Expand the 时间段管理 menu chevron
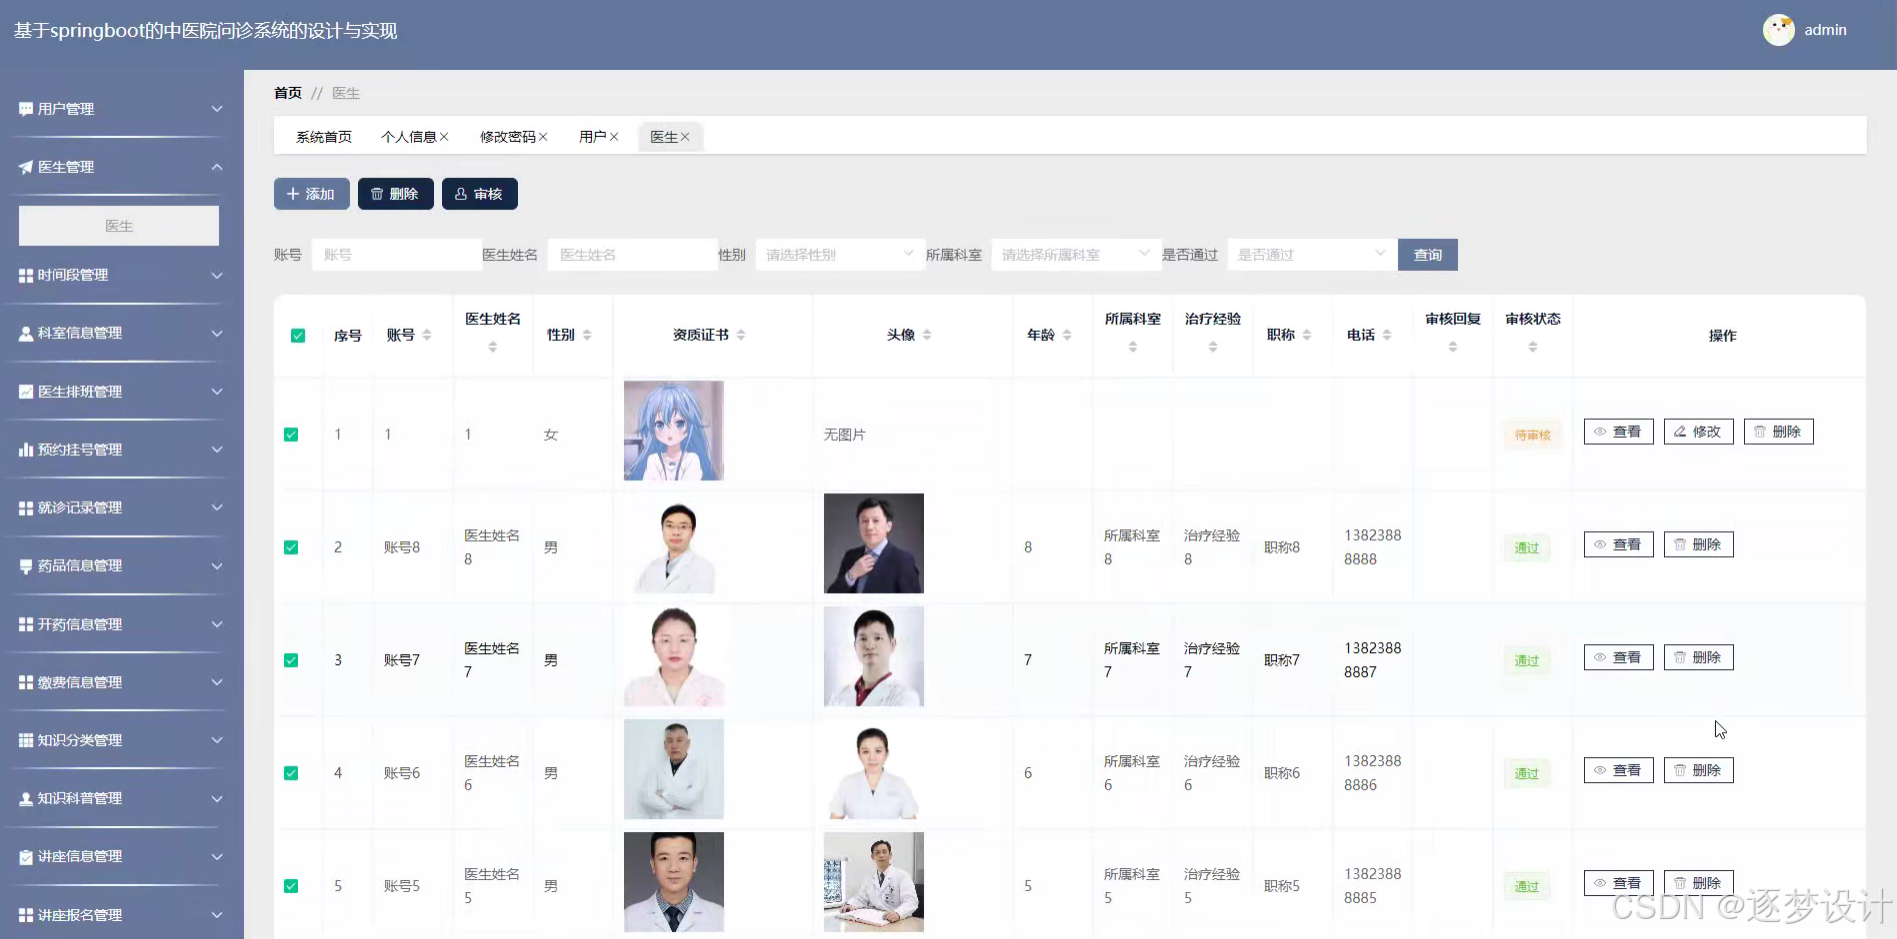The width and height of the screenshot is (1897, 939). point(217,275)
